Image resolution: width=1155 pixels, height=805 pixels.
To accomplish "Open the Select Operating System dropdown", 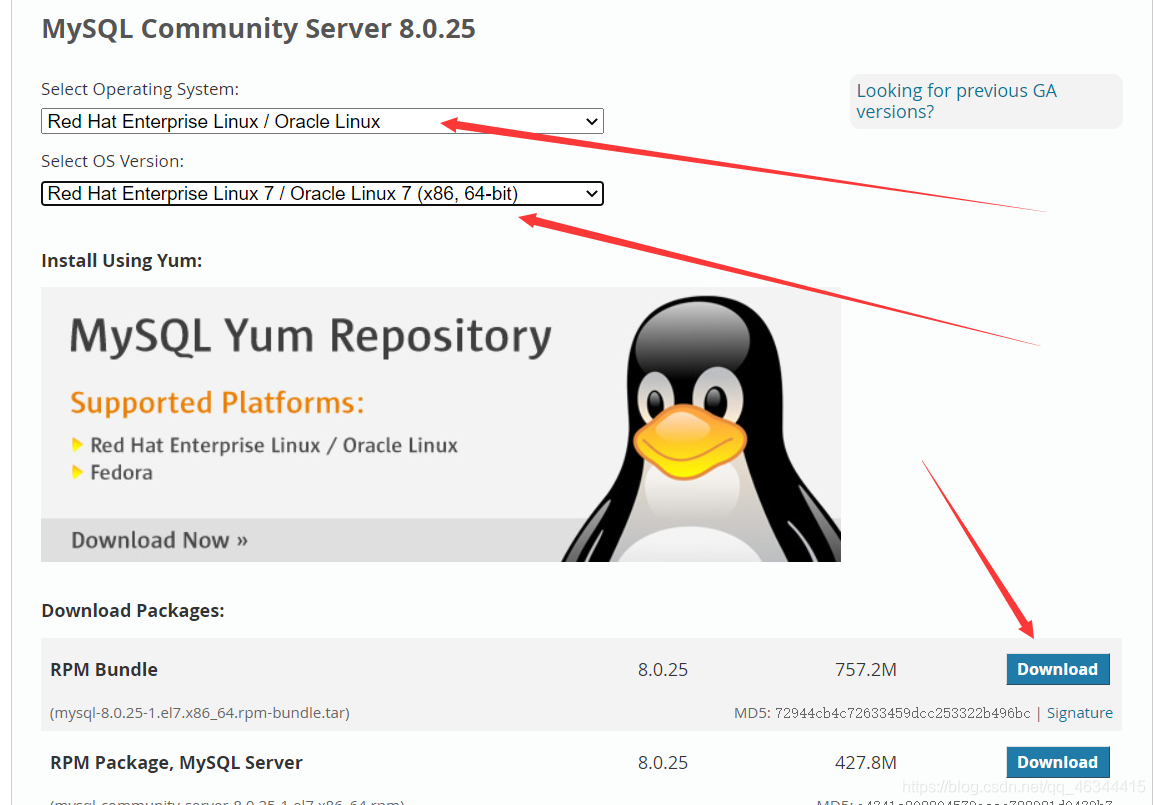I will pyautogui.click(x=322, y=122).
